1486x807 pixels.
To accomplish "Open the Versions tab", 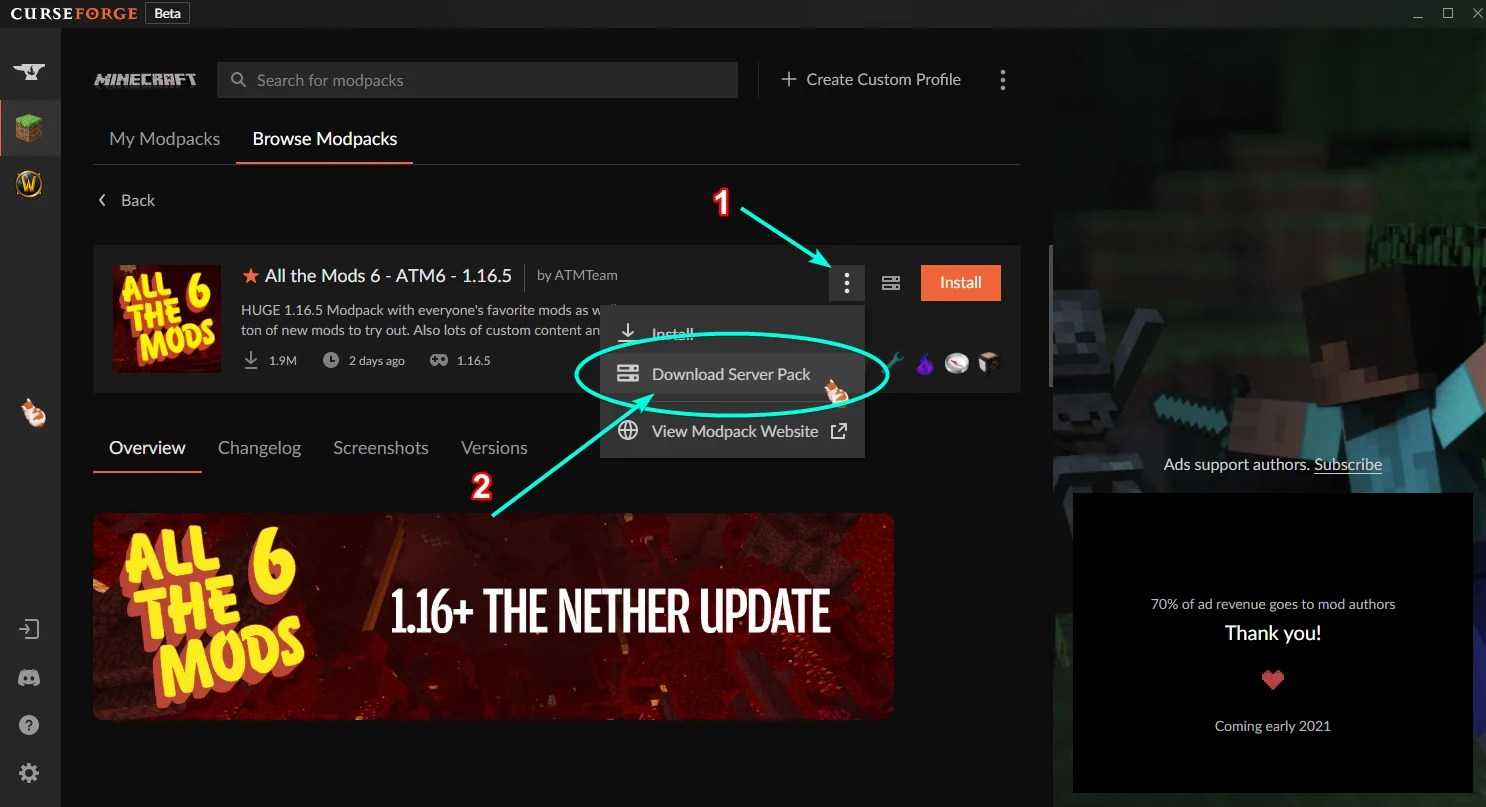I will [x=494, y=447].
